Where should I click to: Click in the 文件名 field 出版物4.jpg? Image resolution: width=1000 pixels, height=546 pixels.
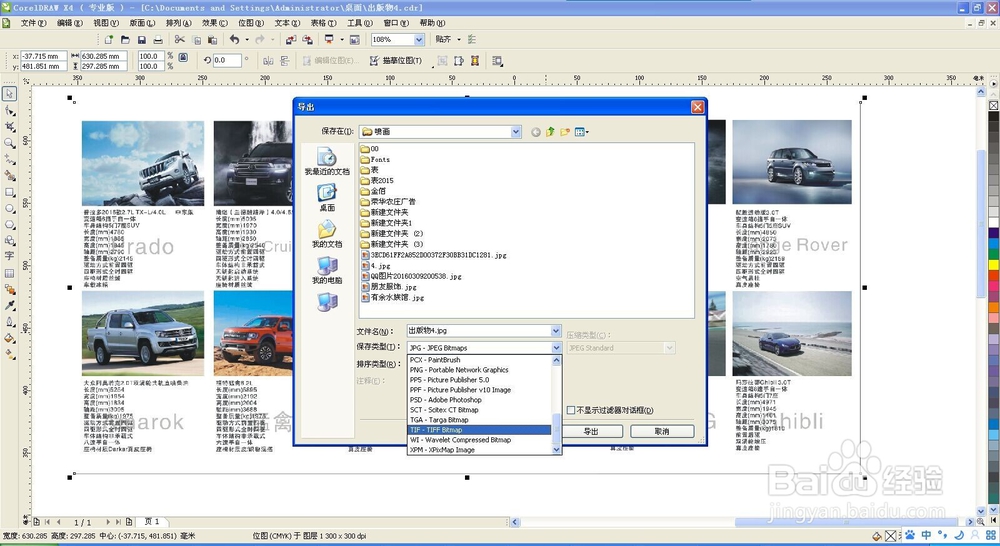[478, 330]
